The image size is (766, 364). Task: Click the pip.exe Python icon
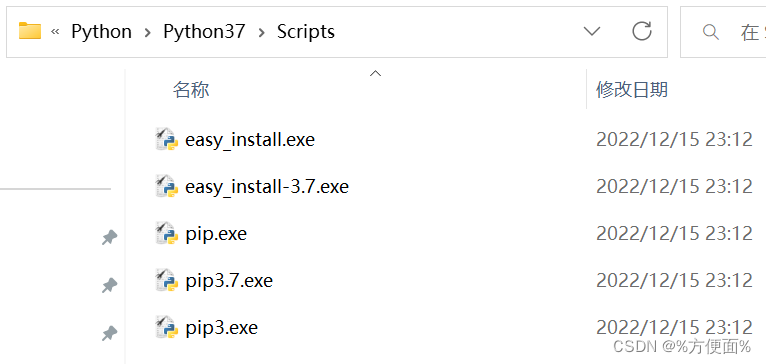point(166,233)
